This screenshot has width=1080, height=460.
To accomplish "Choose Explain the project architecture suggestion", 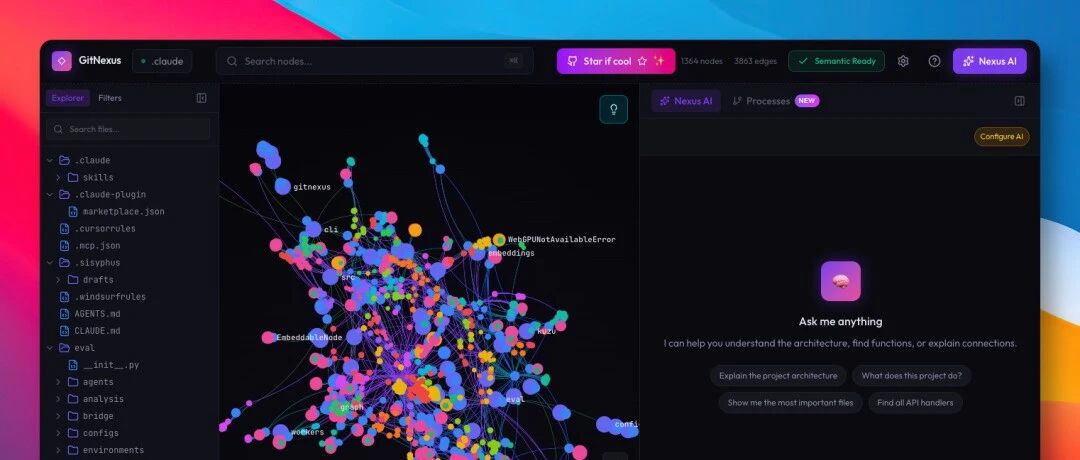I will [778, 376].
